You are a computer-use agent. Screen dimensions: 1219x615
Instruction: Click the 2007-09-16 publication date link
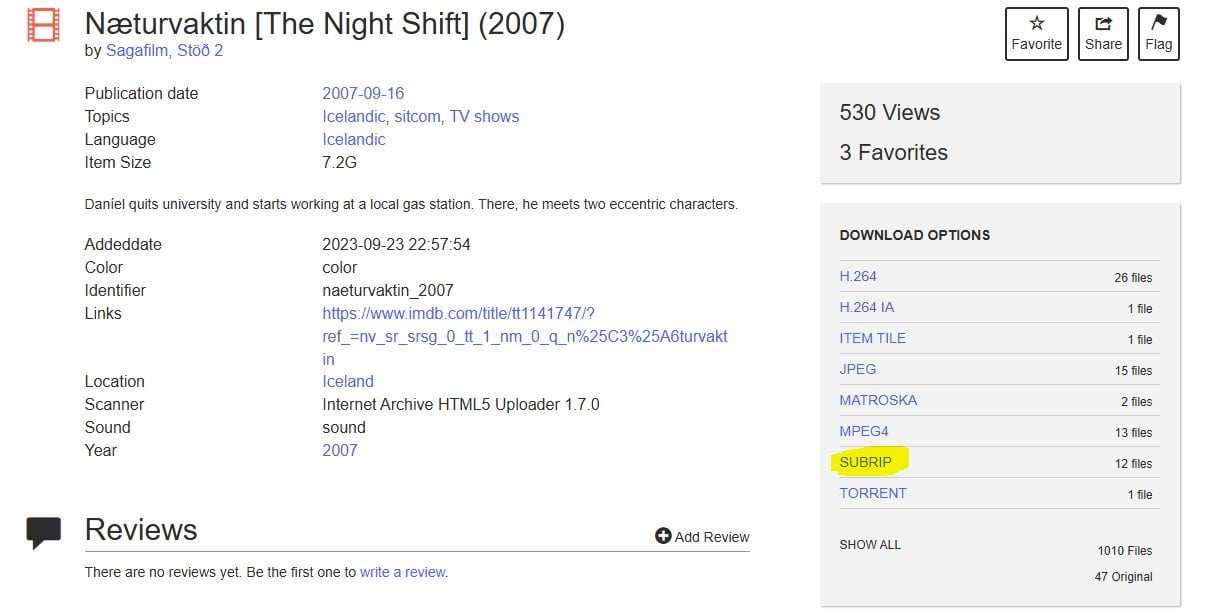(x=363, y=93)
